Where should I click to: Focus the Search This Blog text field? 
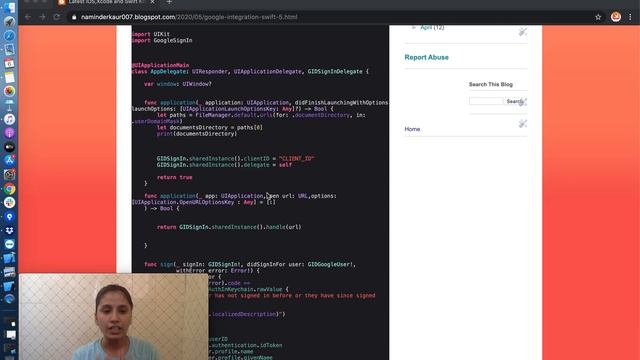click(486, 101)
